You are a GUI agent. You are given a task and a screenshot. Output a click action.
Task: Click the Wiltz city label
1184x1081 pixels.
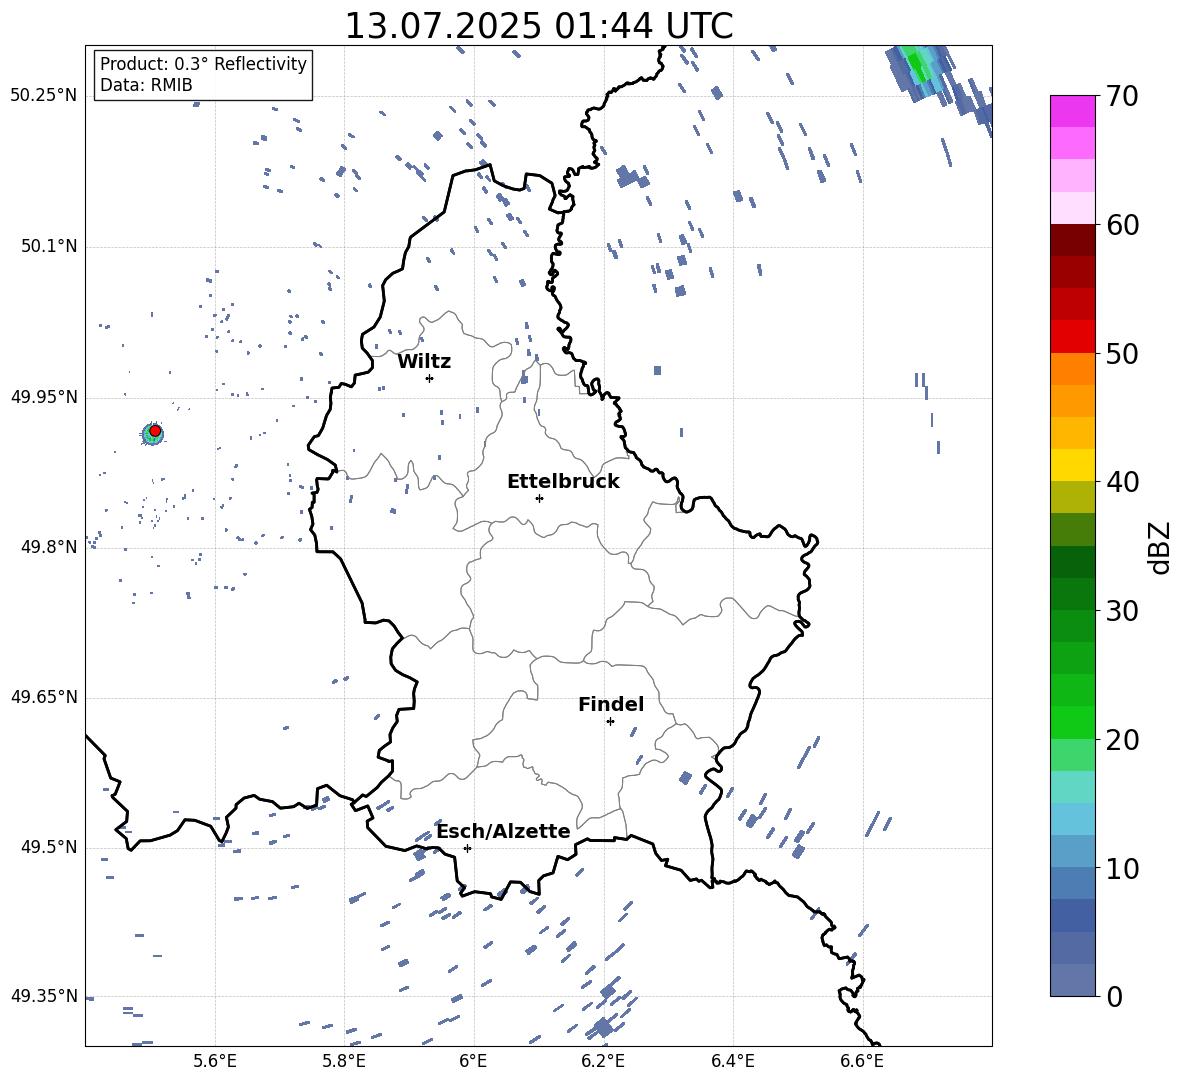(x=424, y=362)
